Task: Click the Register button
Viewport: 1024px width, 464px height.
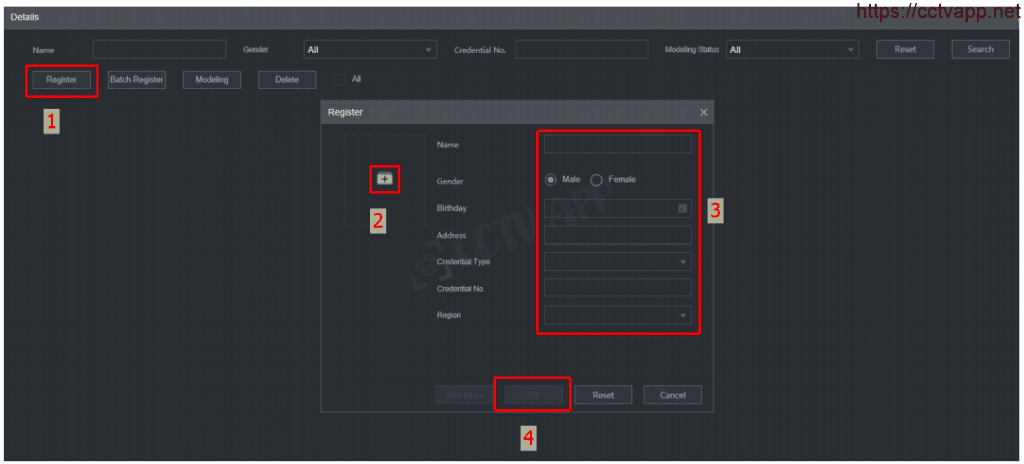Action: tap(62, 80)
